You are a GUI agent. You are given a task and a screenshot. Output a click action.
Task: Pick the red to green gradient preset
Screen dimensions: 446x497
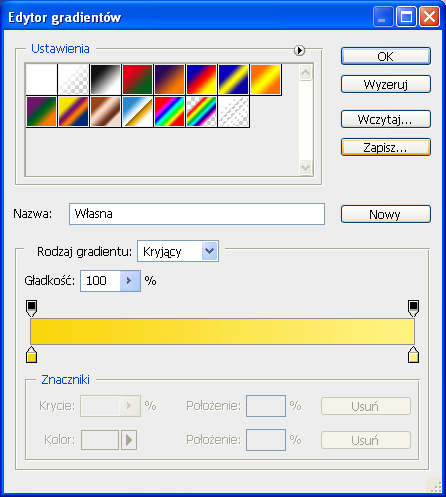[x=137, y=80]
